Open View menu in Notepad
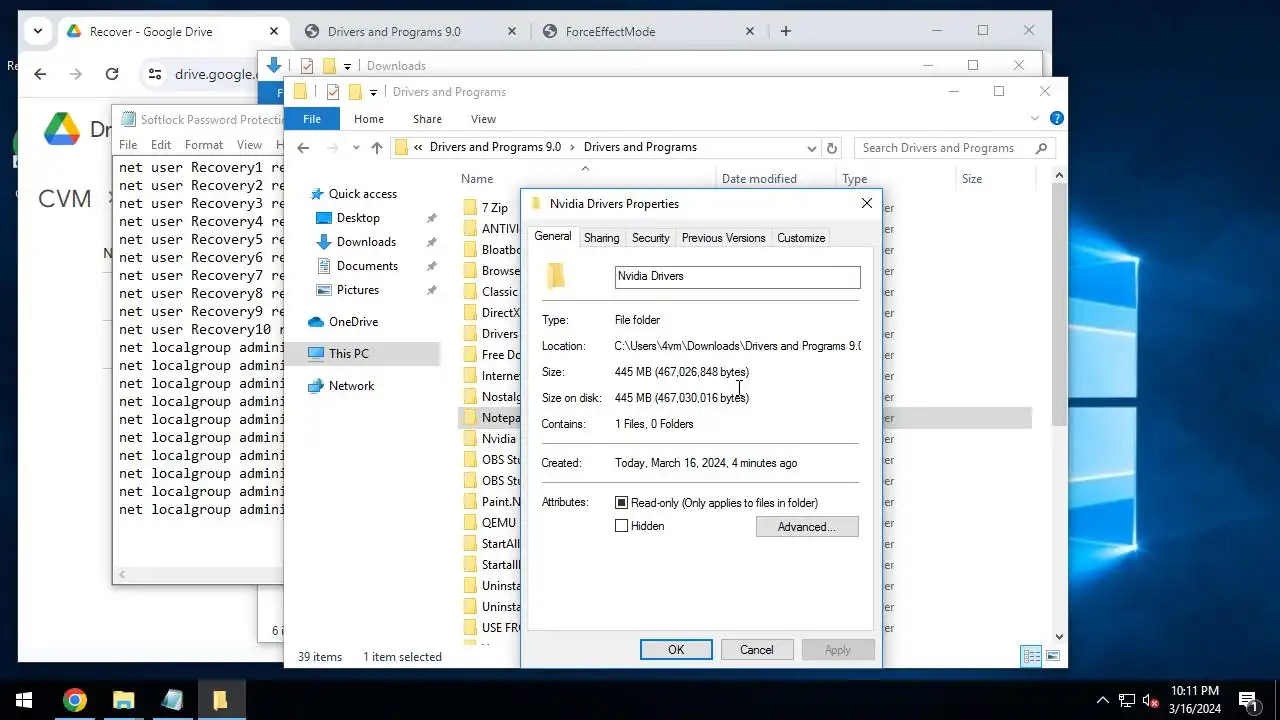The width and height of the screenshot is (1280, 720). [249, 145]
